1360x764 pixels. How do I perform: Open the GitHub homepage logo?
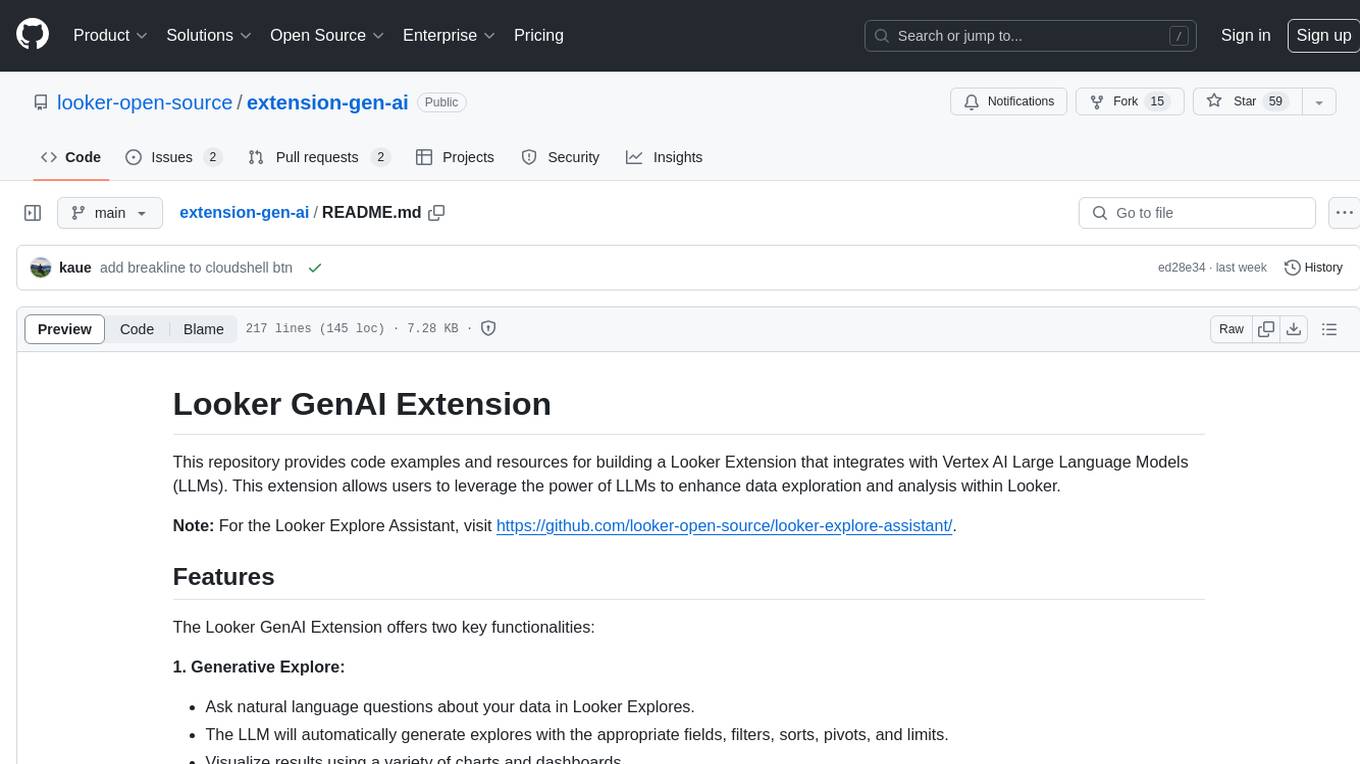(x=33, y=35)
